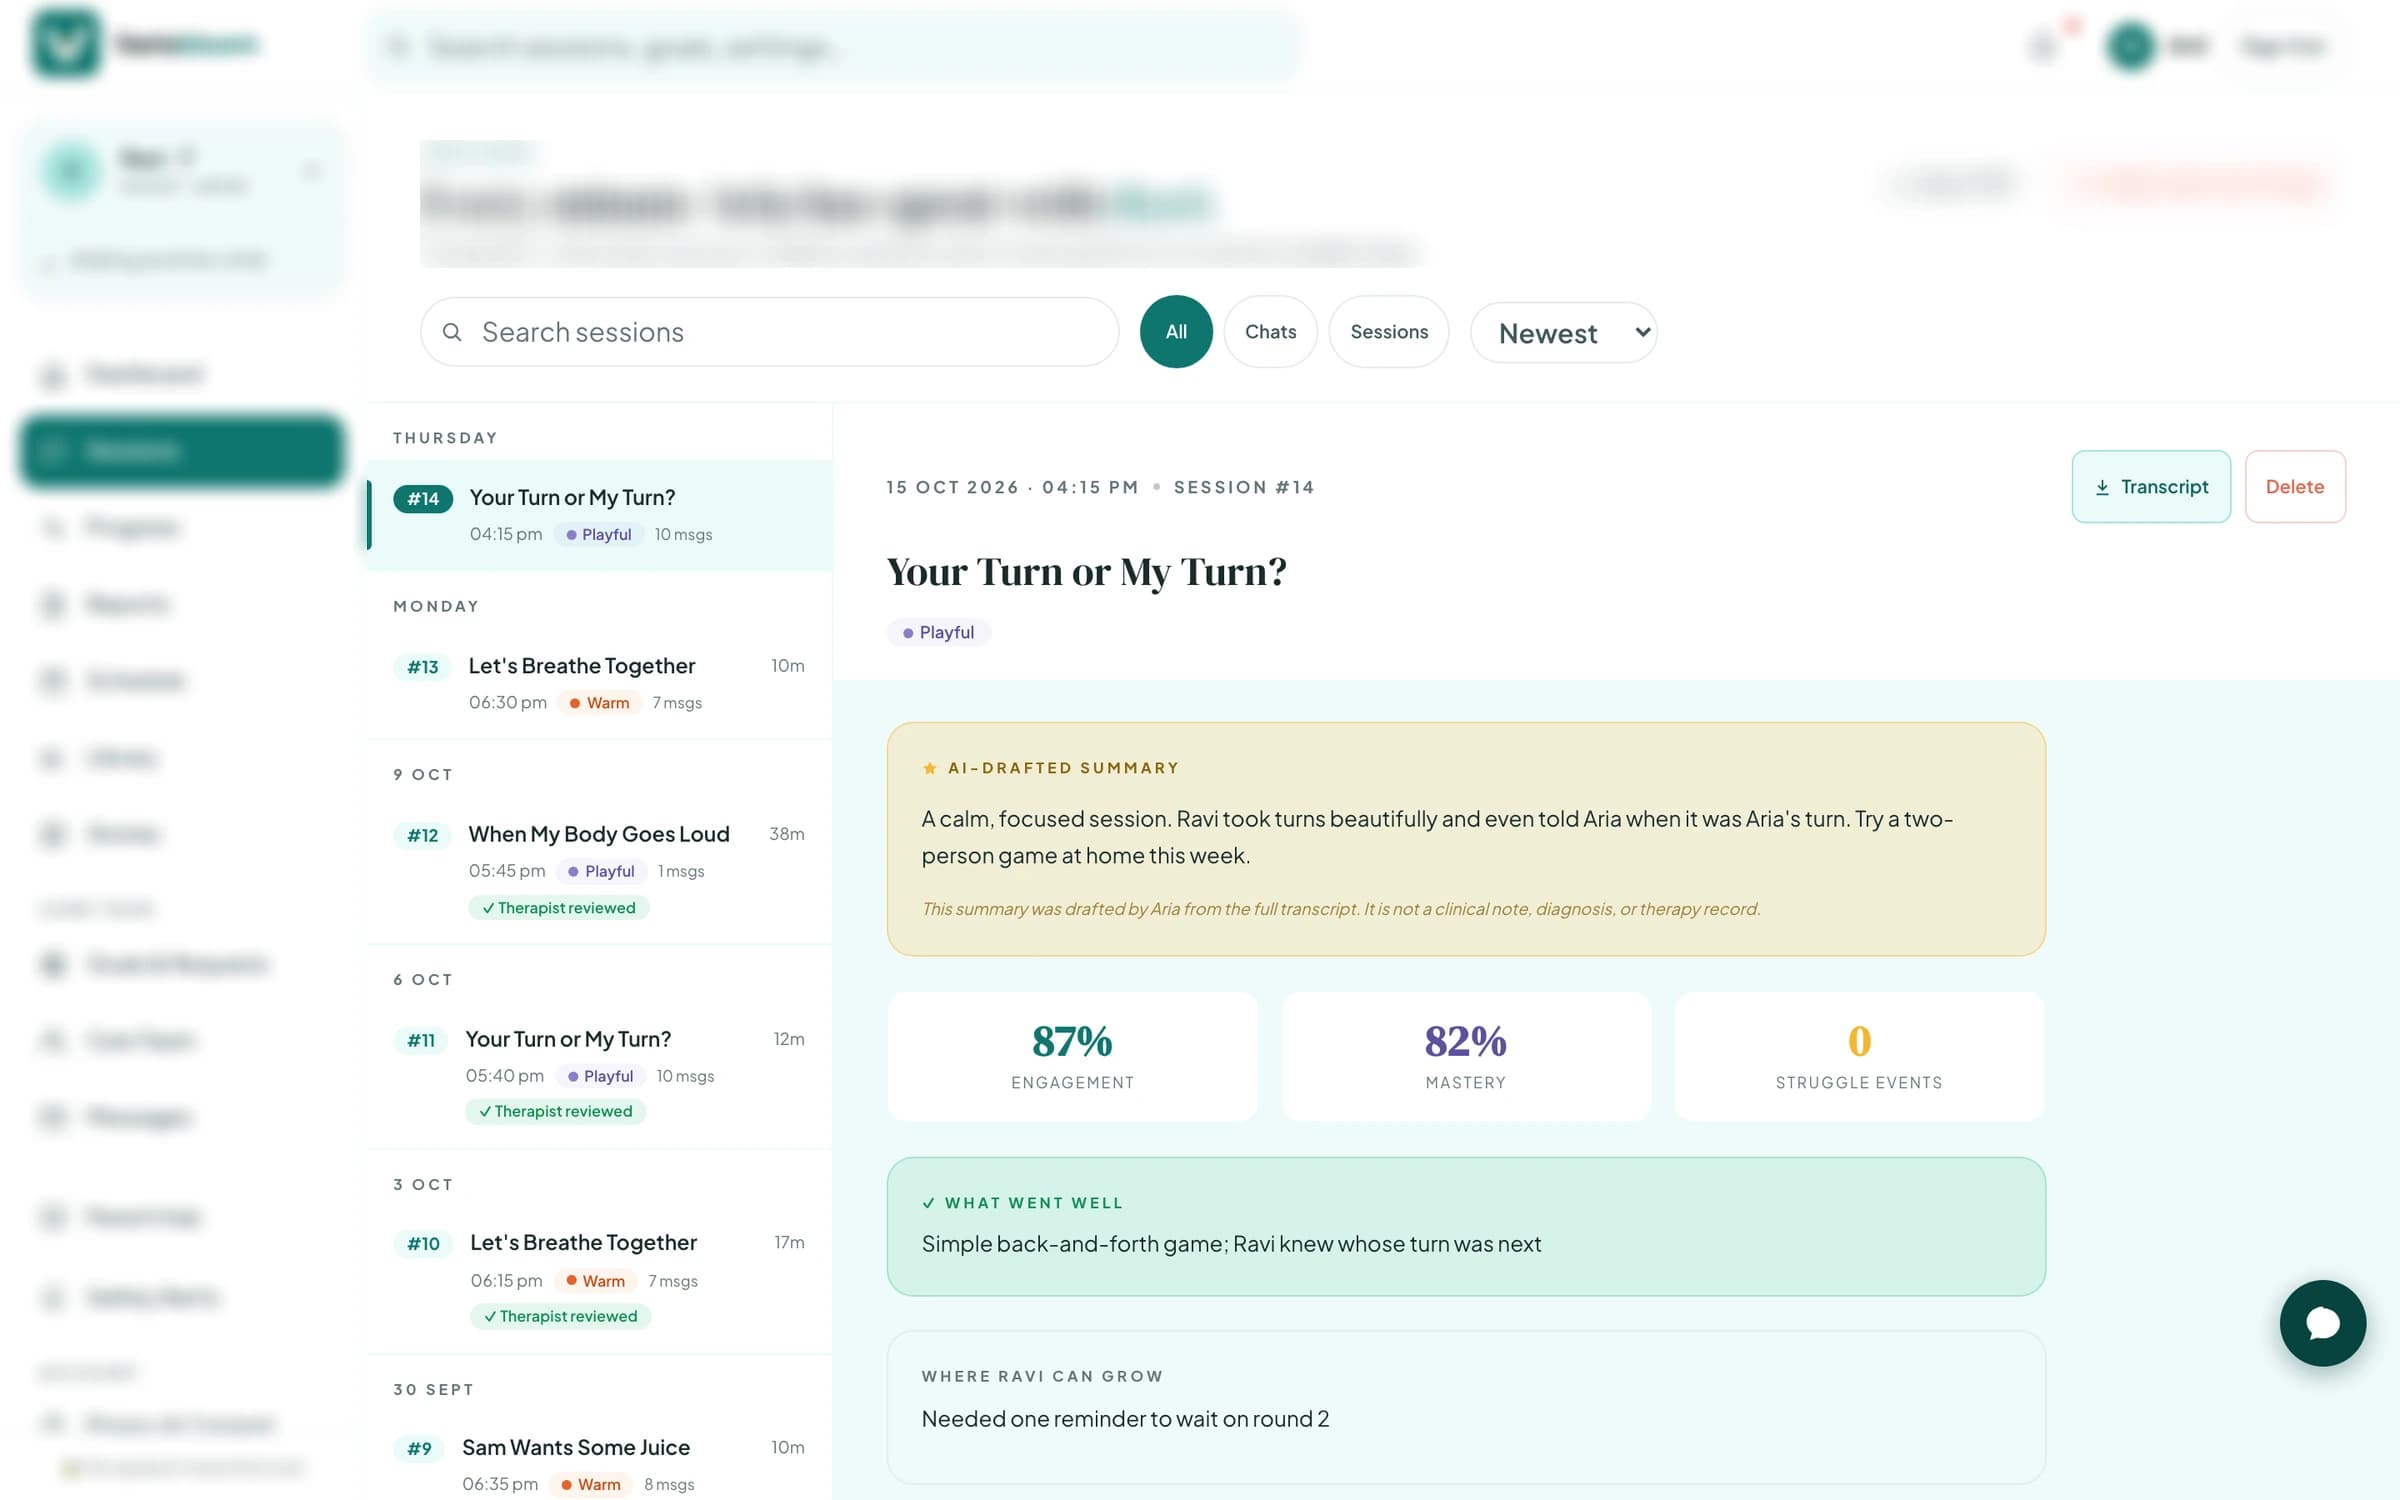This screenshot has height=1500, width=2400.
Task: Open session #14 Your Turn or My Turn?
Action: tap(600, 515)
